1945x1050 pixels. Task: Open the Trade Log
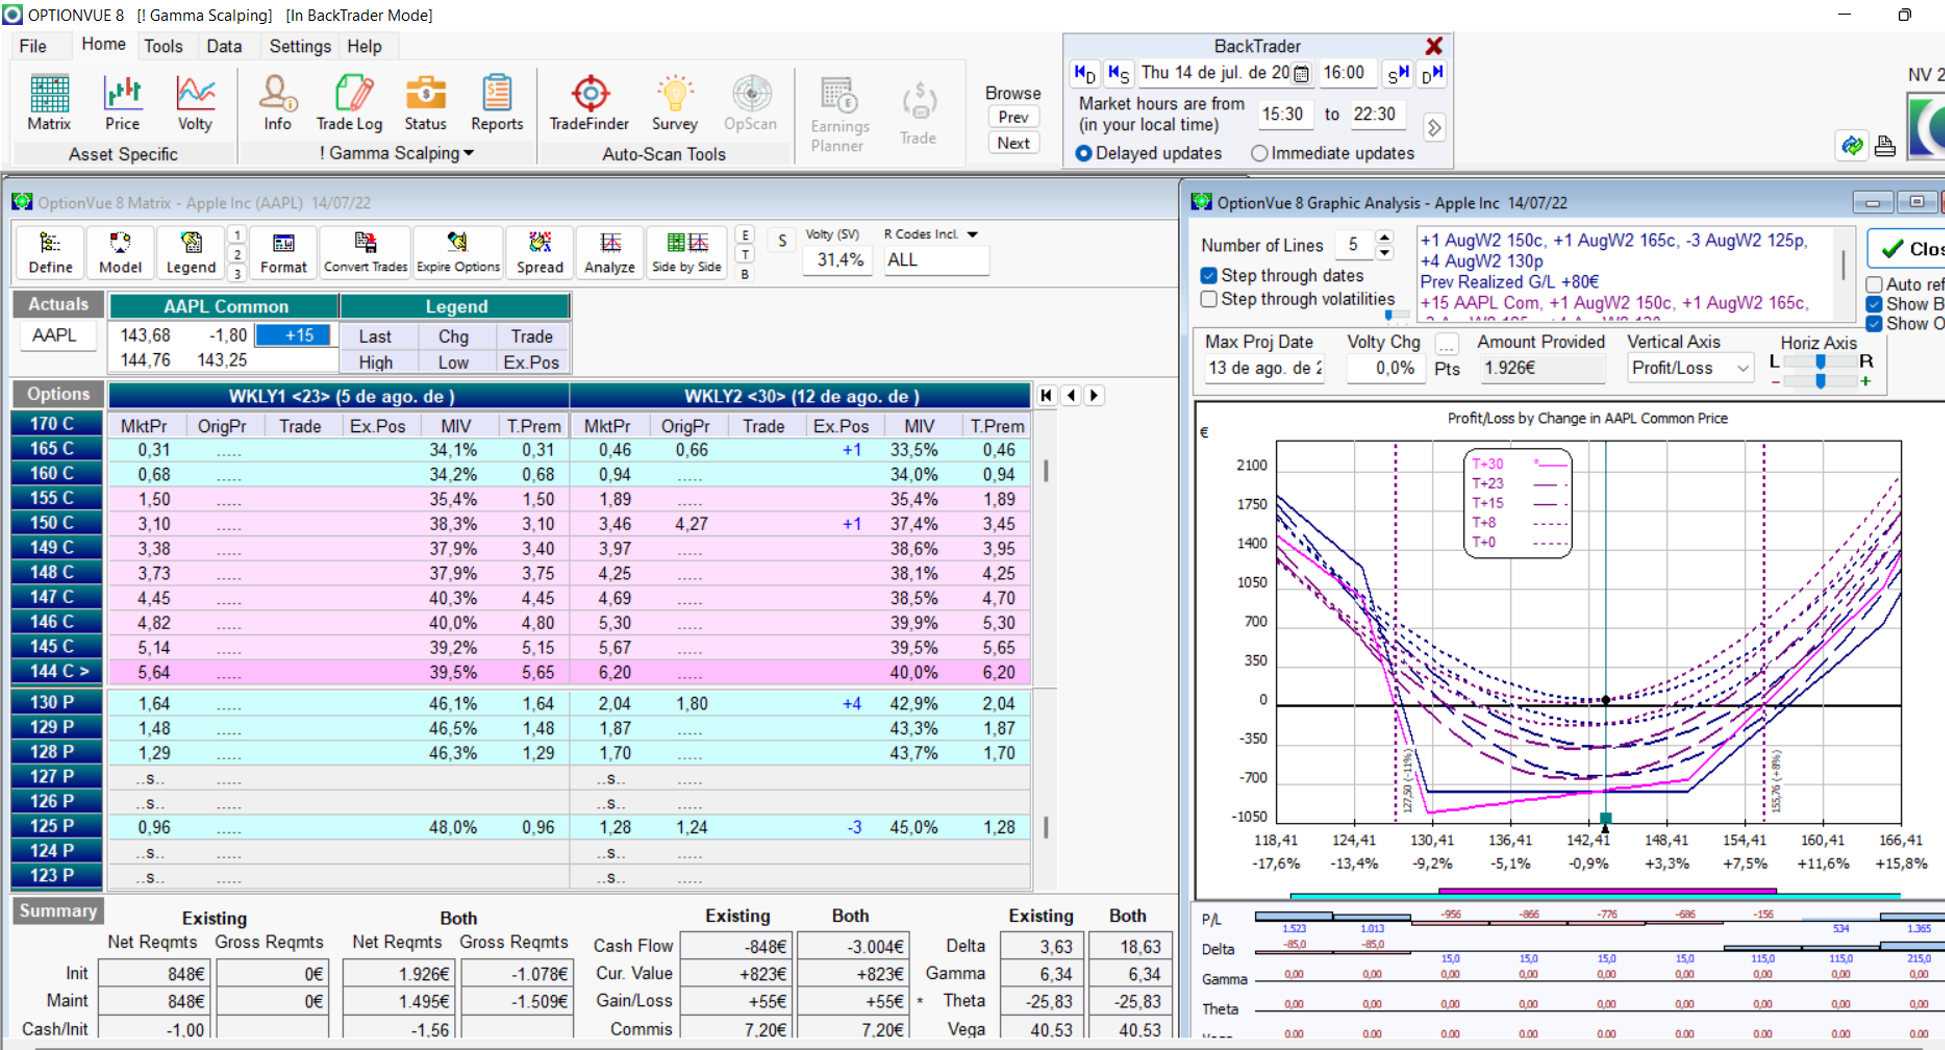[x=349, y=103]
